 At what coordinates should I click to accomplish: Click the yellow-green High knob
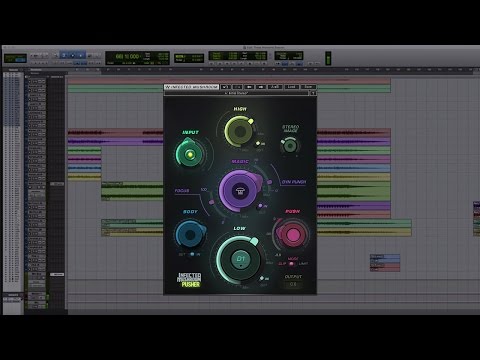pyautogui.click(x=239, y=132)
